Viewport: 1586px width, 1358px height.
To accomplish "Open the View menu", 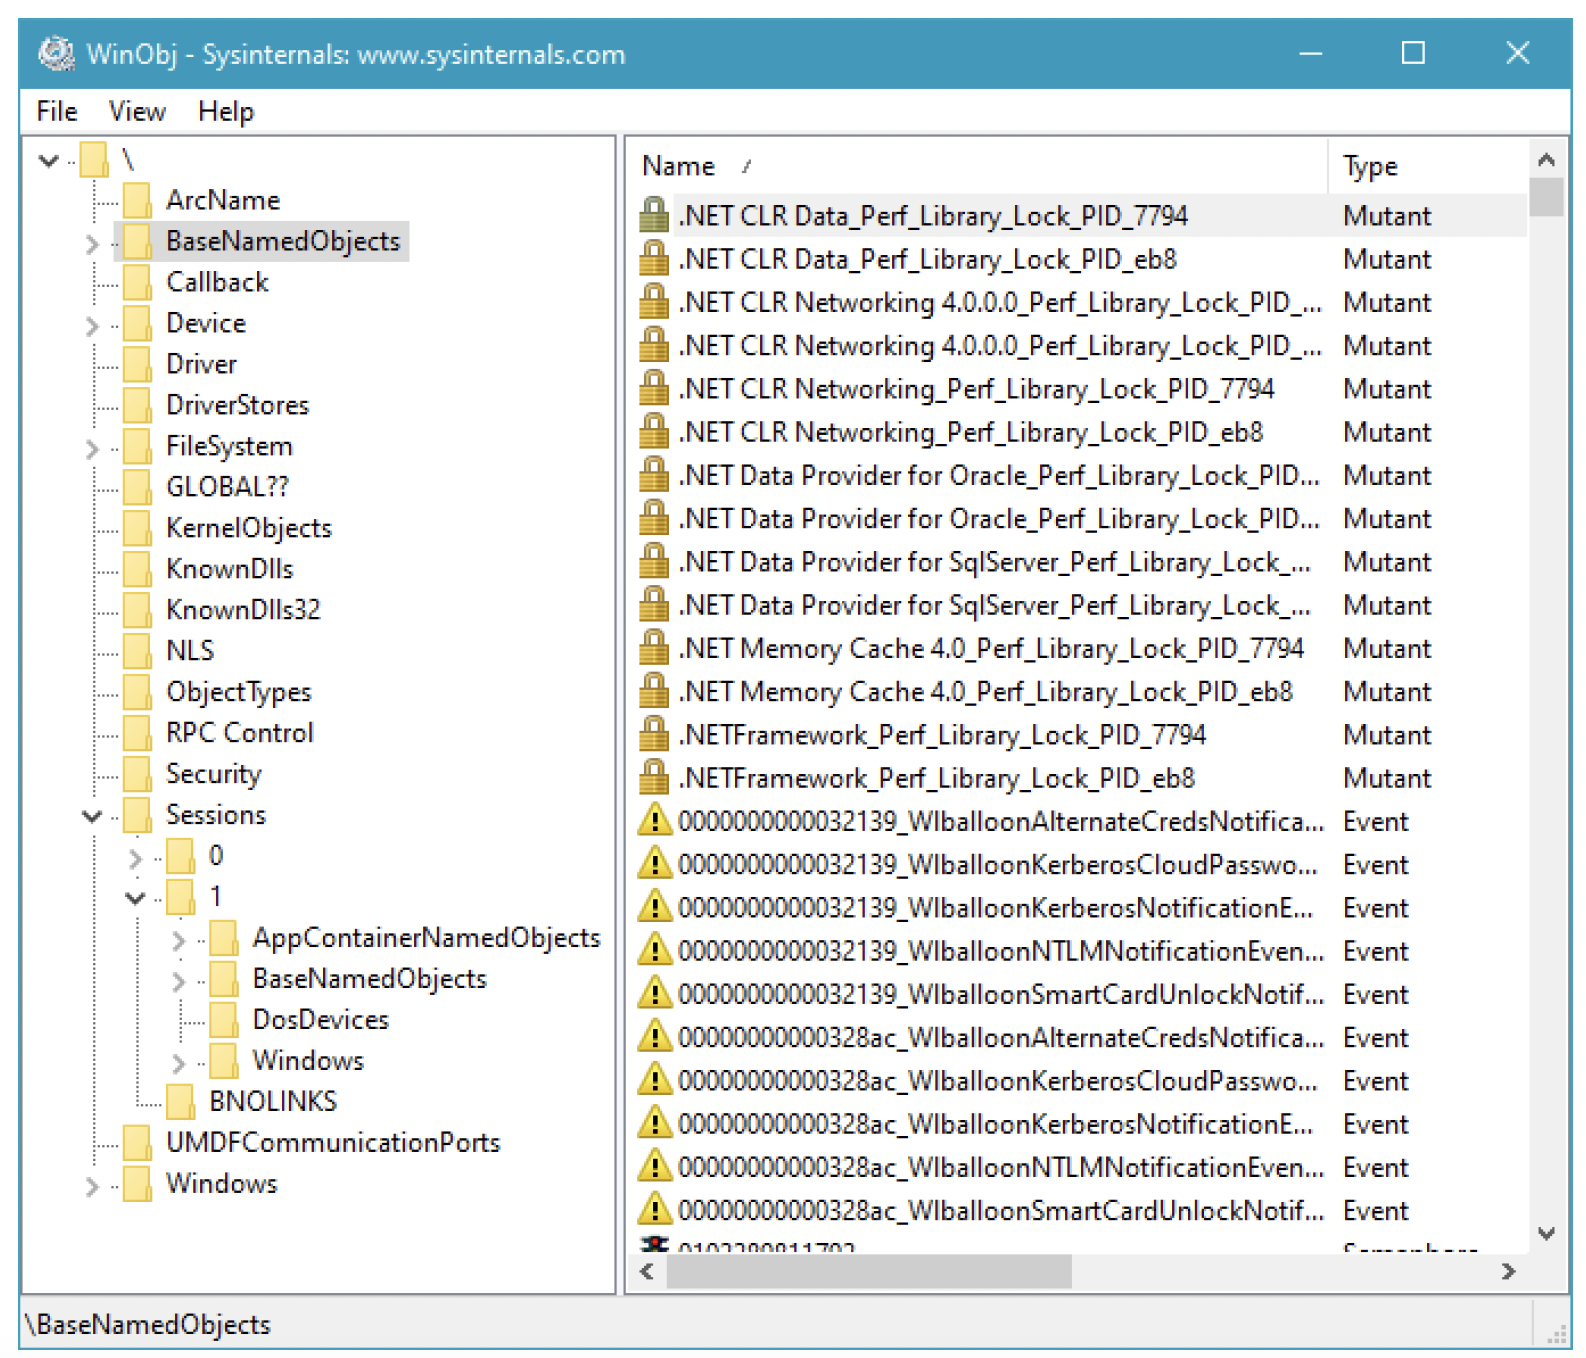I will [x=137, y=111].
